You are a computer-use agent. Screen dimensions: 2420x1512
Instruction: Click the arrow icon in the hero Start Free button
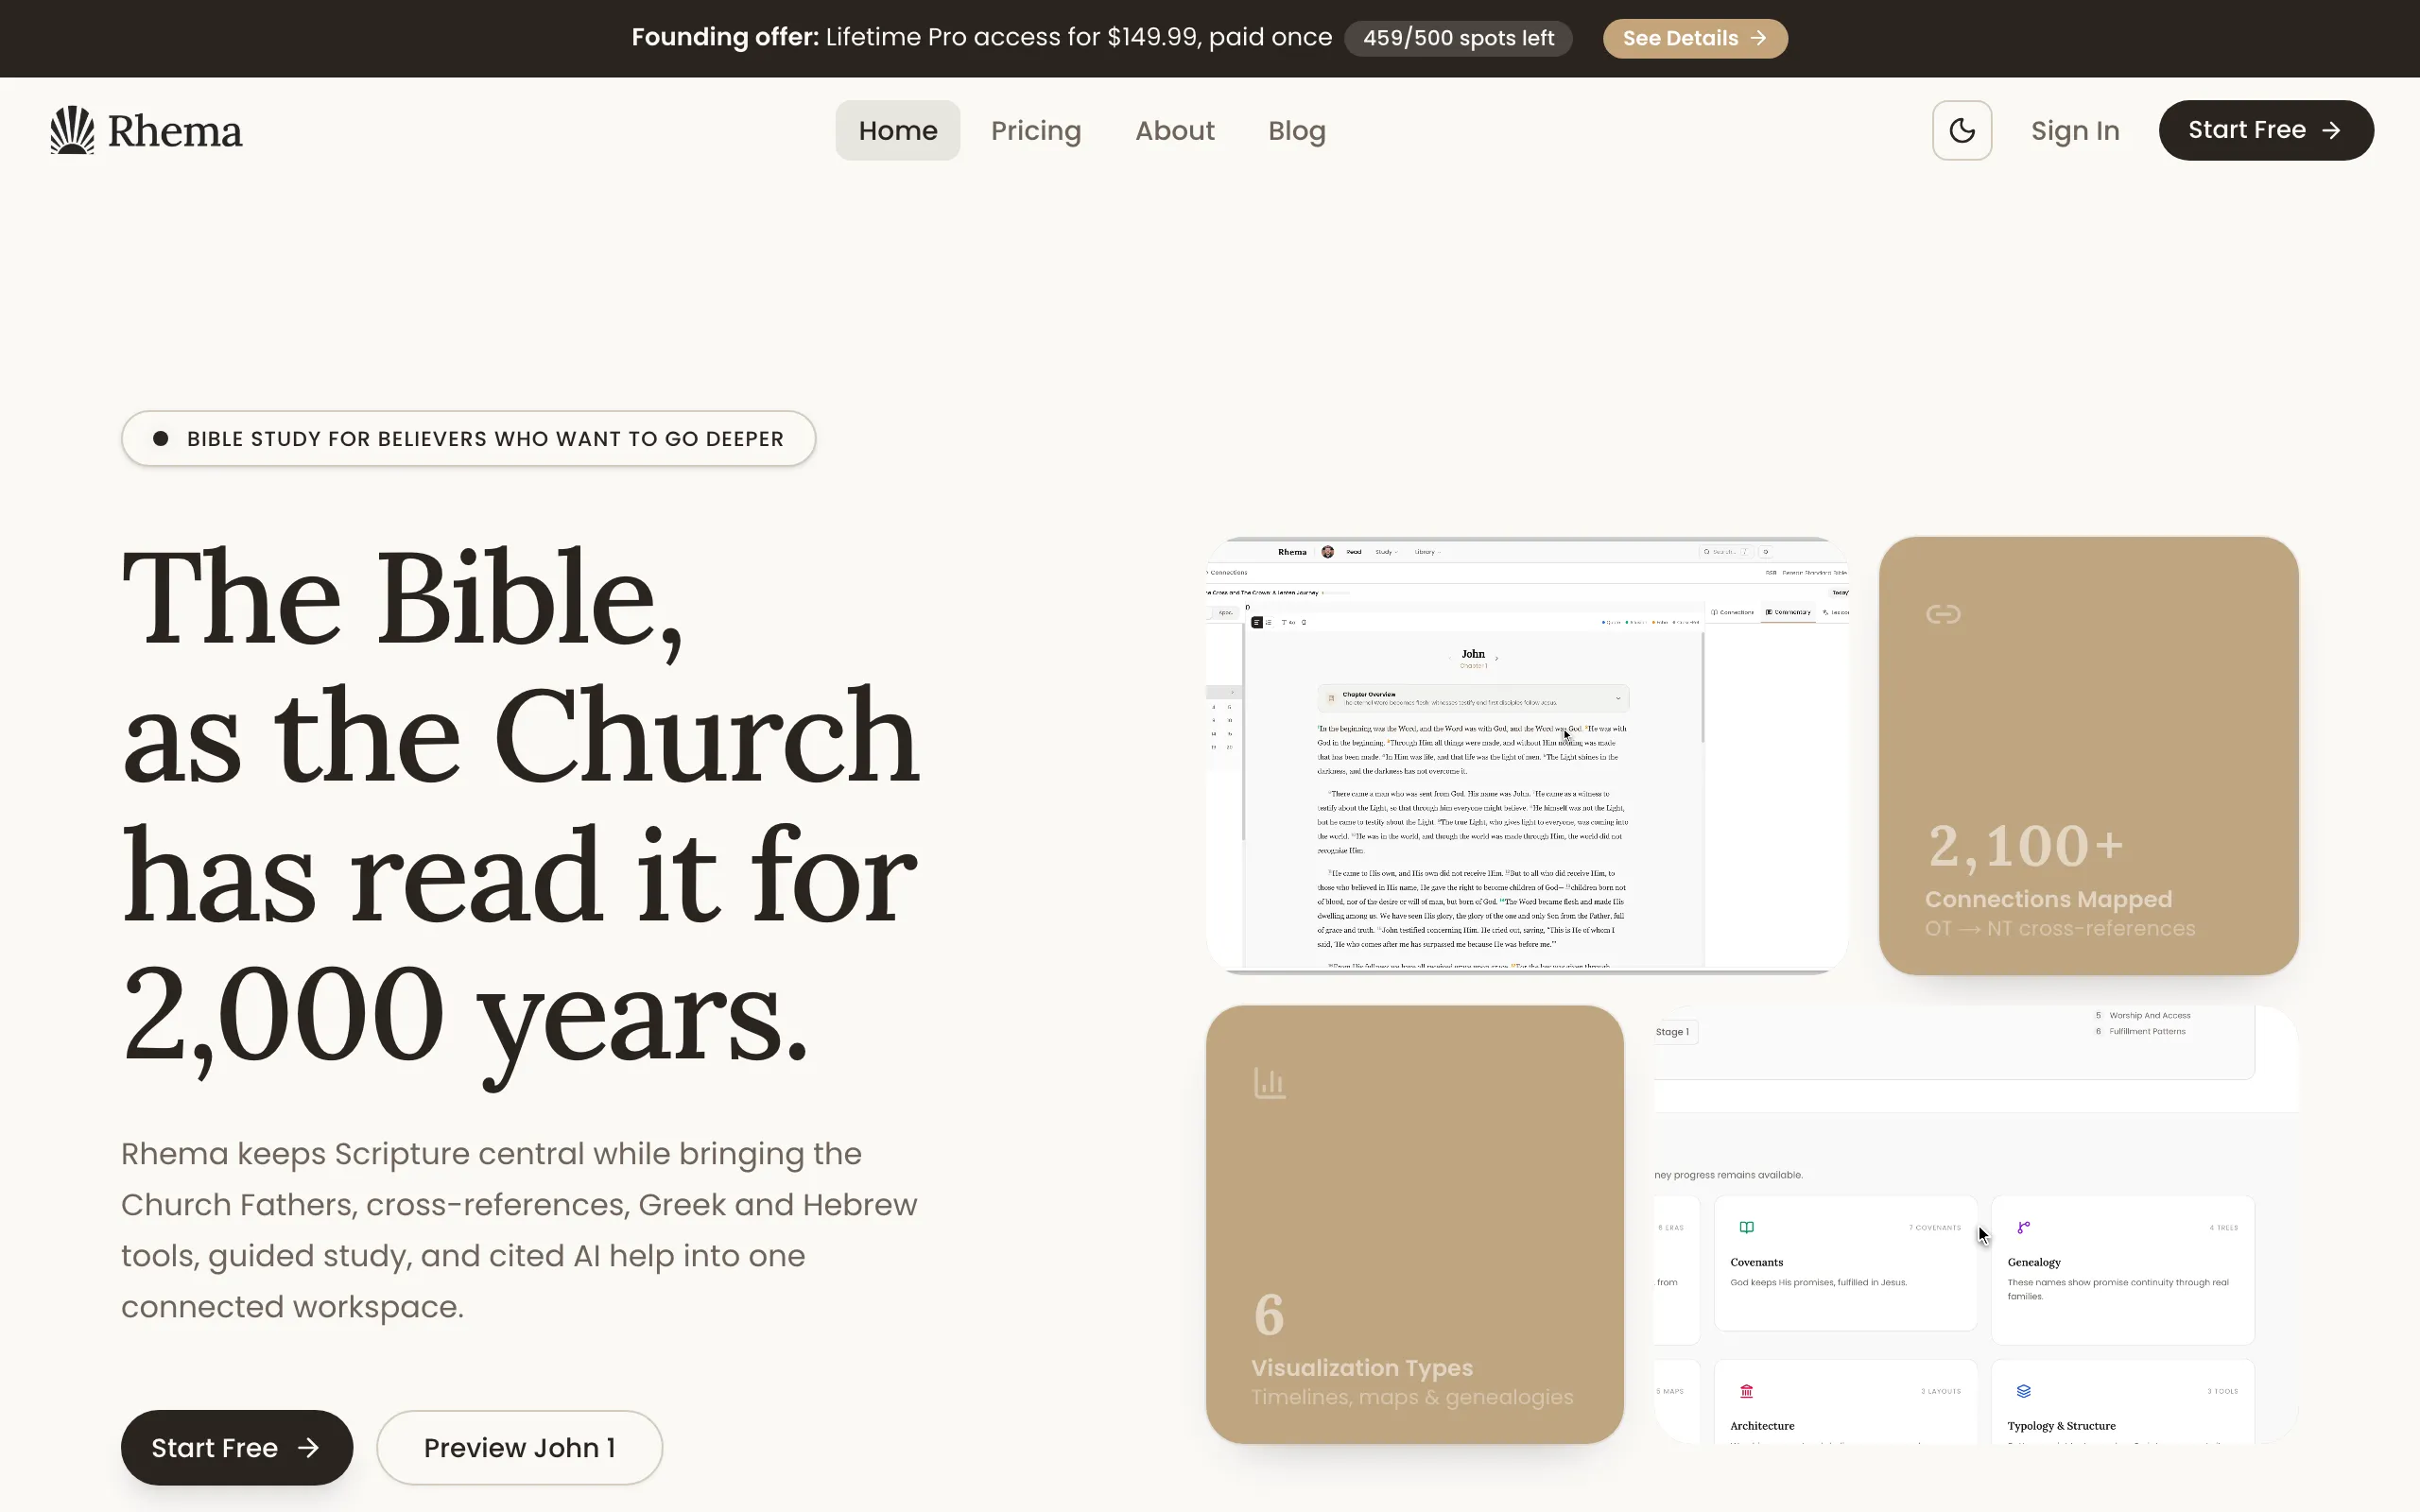[x=308, y=1447]
